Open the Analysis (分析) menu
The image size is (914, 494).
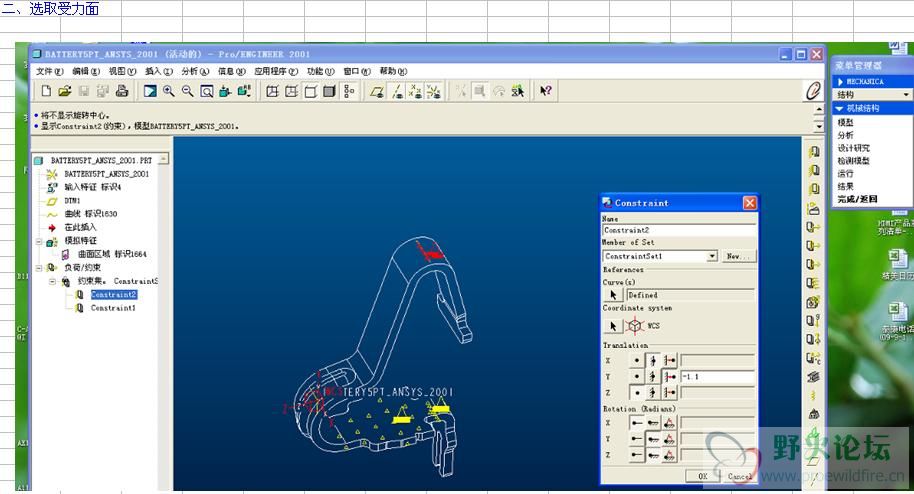pos(195,71)
